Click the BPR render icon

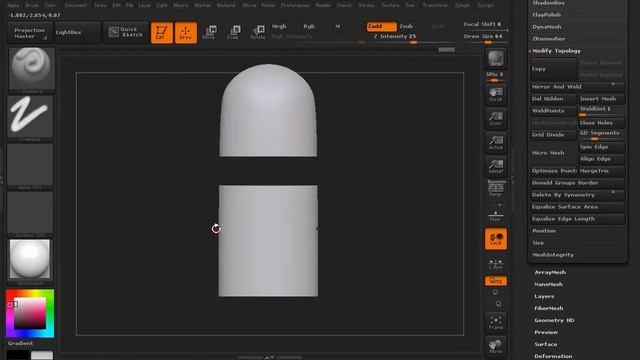[x=496, y=59]
